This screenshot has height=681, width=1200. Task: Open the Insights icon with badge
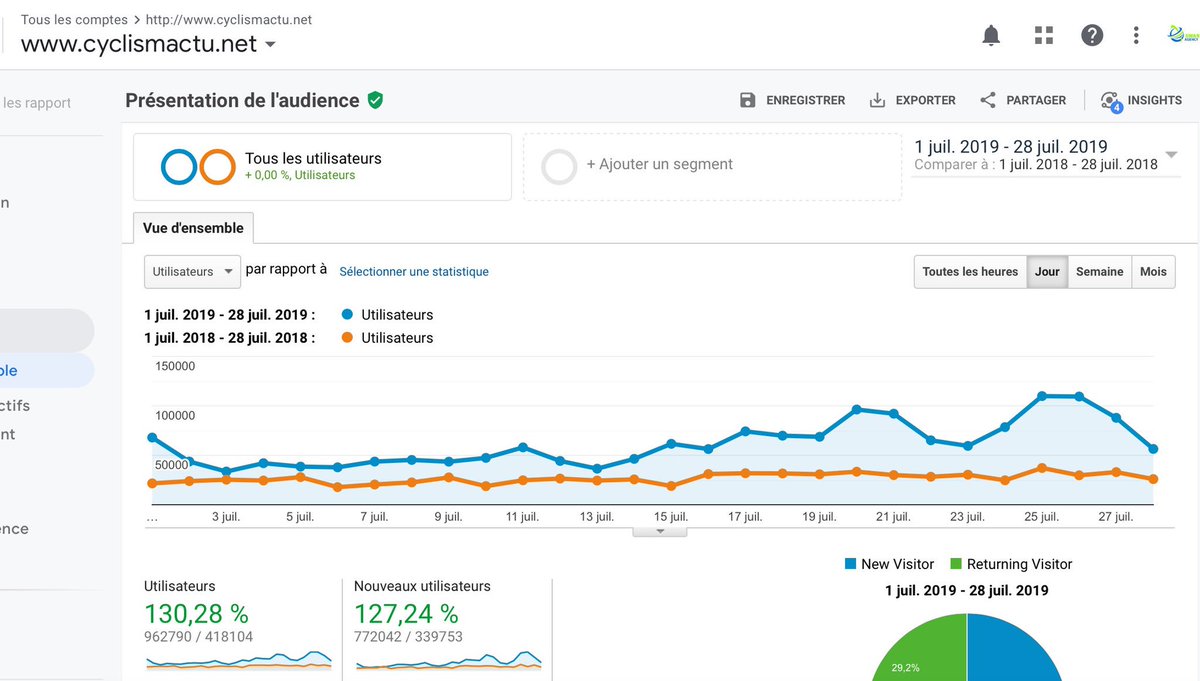coord(1110,101)
